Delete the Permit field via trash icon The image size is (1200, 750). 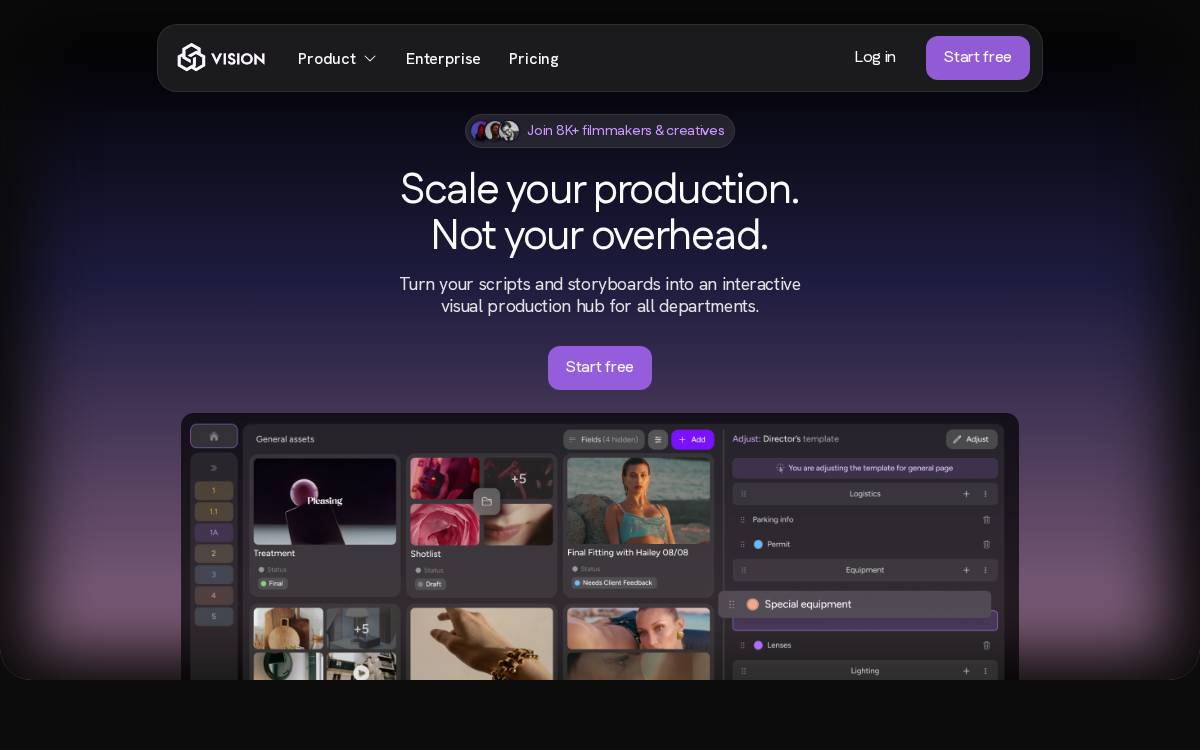click(987, 545)
